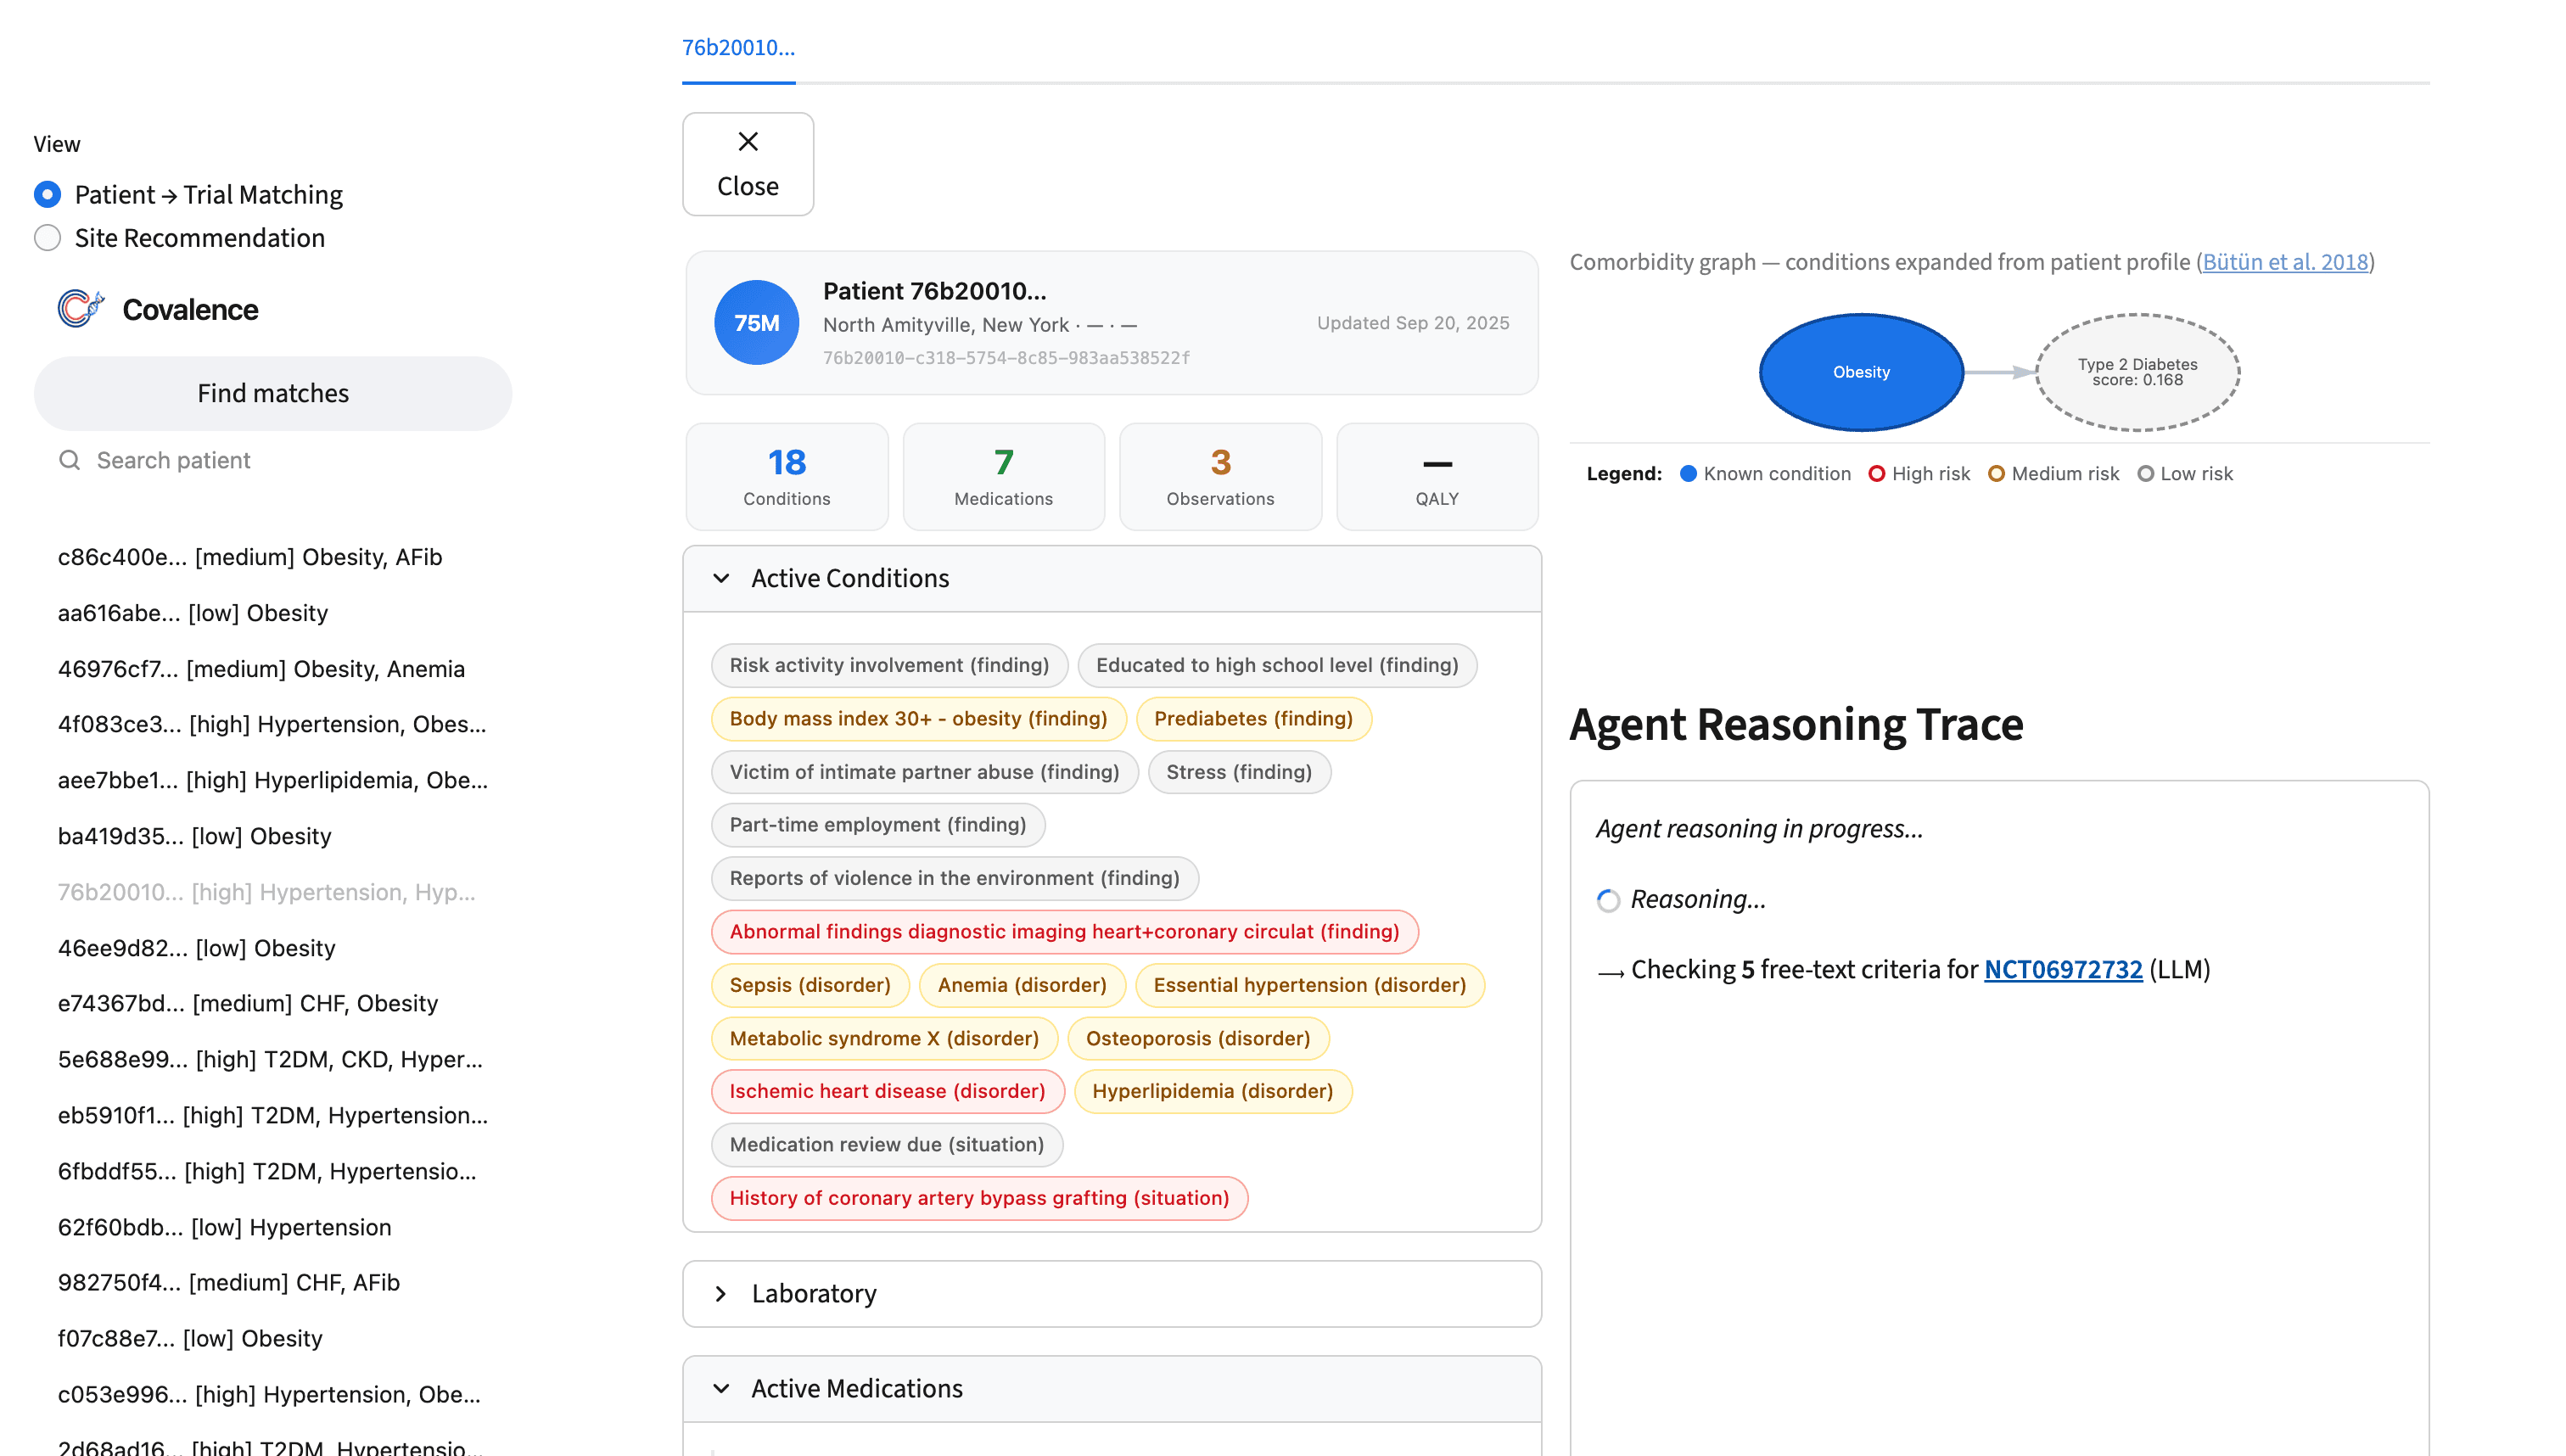
Task: Click Medication review due (situation) chip
Action: (x=886, y=1144)
